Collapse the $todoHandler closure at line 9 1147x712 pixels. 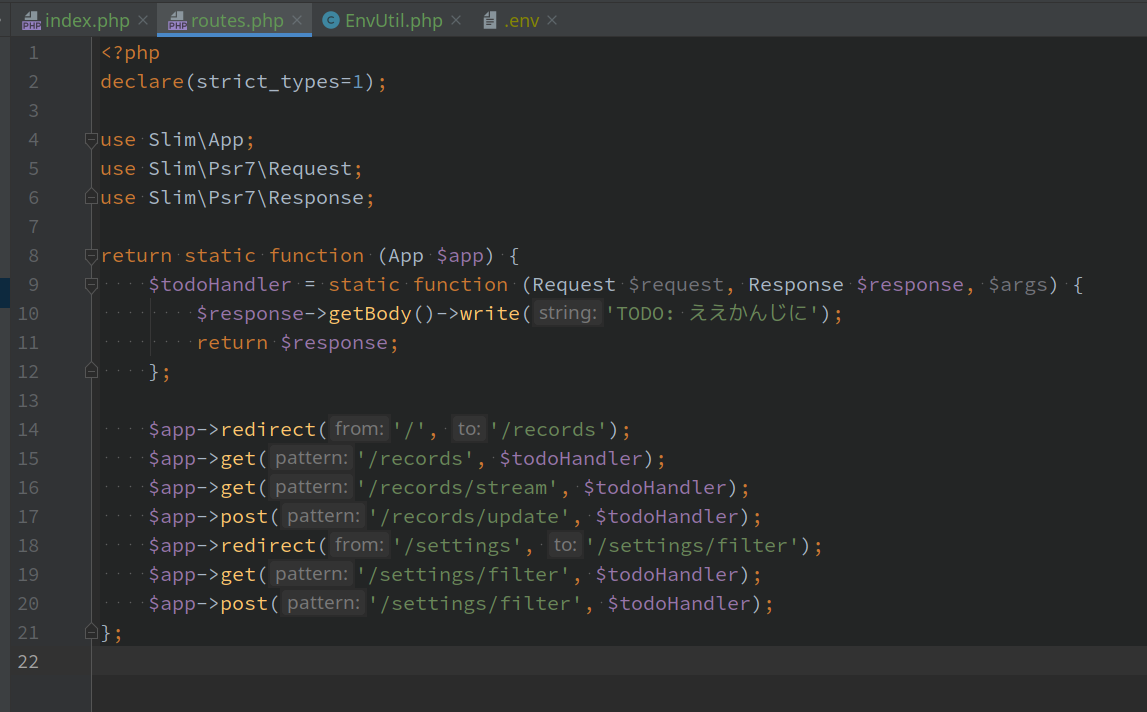(92, 285)
